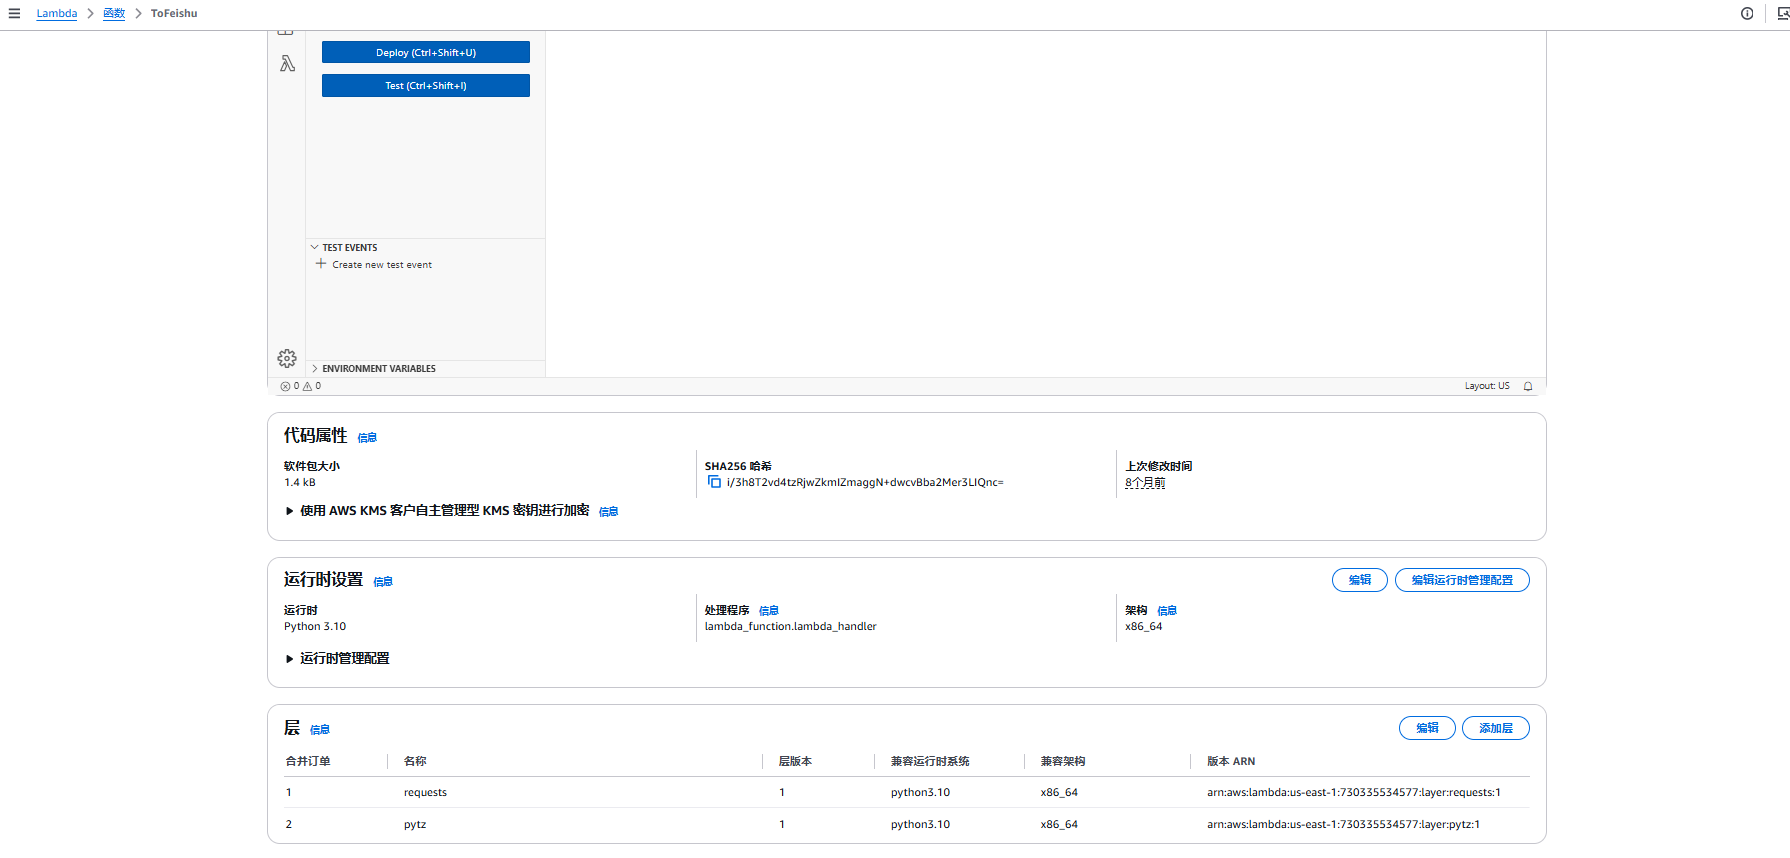Click the 8个月前 last modified time
The height and width of the screenshot is (858, 1790).
click(1145, 482)
